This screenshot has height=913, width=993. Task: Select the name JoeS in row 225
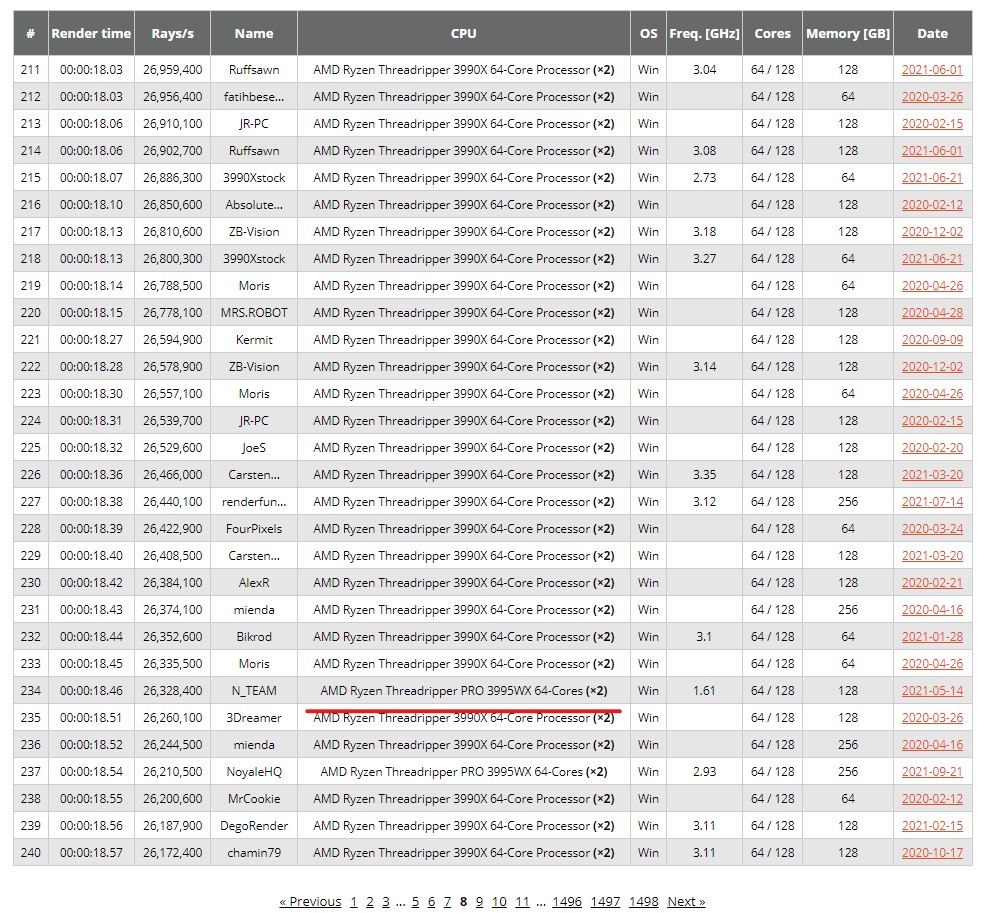[x=254, y=448]
